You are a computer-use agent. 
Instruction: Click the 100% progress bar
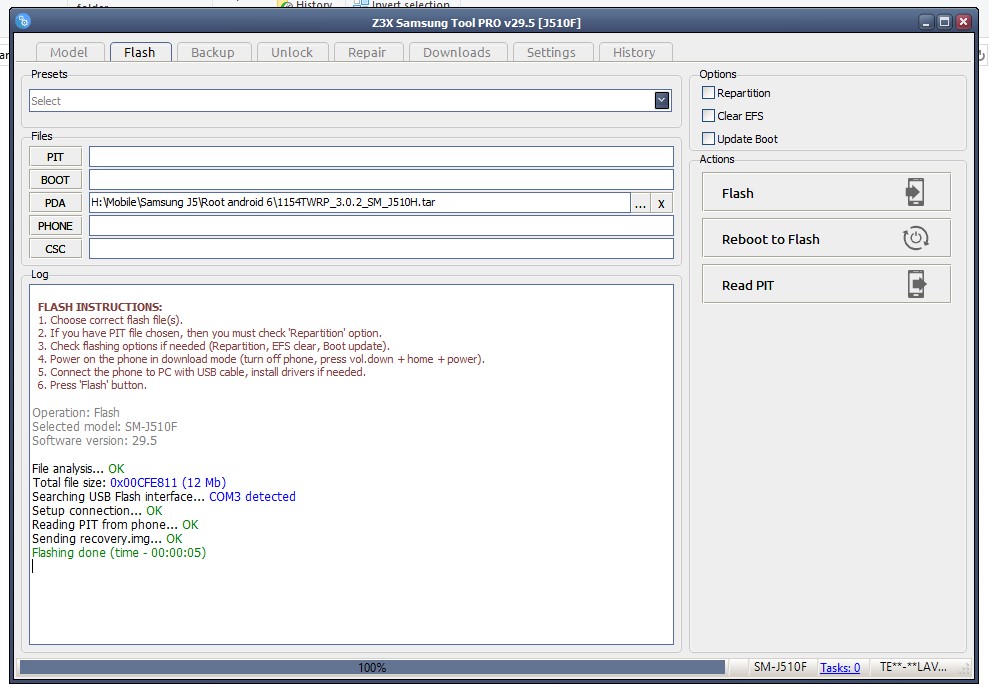[x=372, y=667]
